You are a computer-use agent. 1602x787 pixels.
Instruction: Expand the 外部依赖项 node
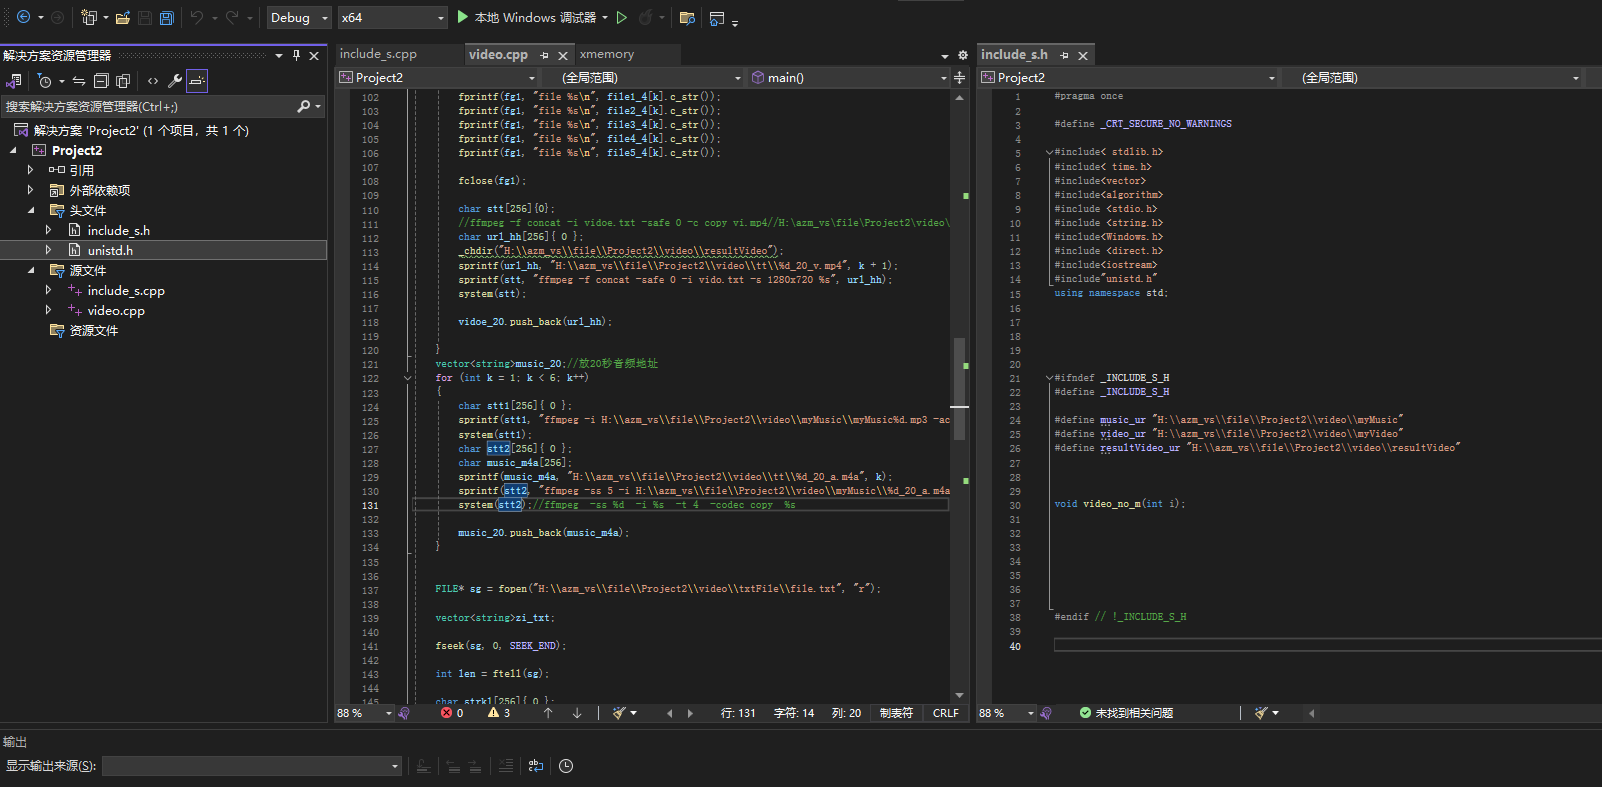[31, 190]
